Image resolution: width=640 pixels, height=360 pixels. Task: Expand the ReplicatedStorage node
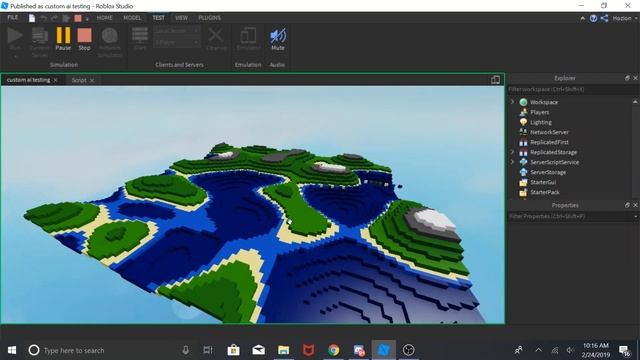pyautogui.click(x=513, y=152)
